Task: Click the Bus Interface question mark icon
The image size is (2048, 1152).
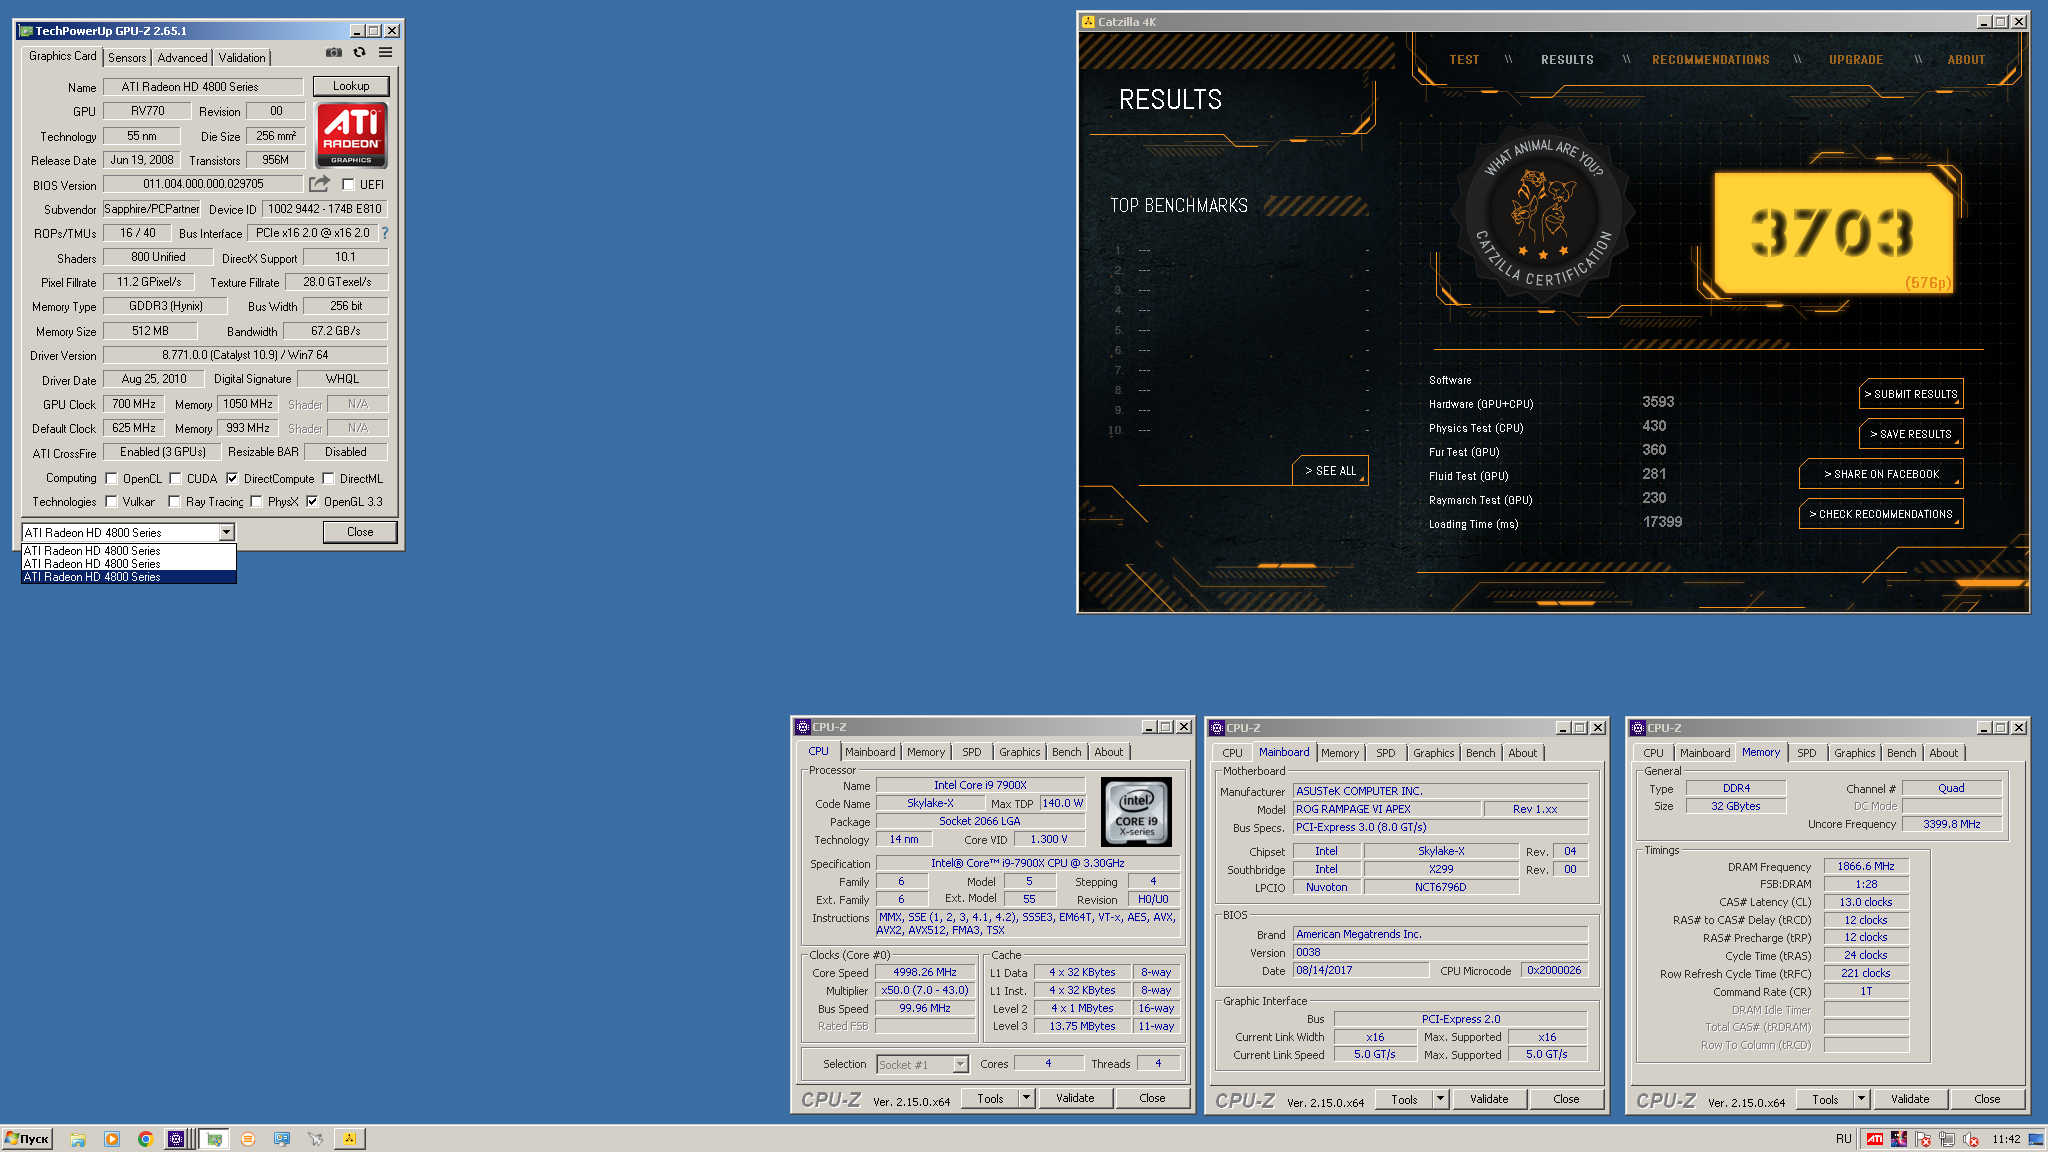Action: point(385,233)
